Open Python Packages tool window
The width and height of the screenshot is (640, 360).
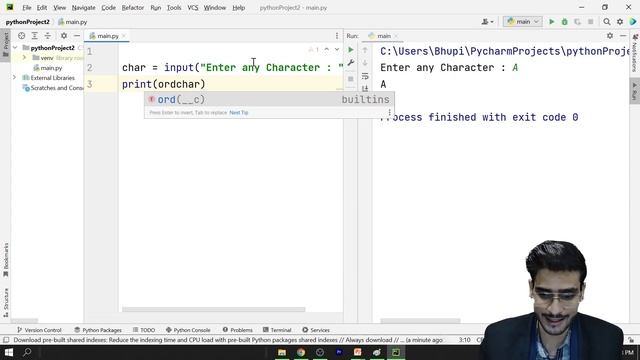98,330
